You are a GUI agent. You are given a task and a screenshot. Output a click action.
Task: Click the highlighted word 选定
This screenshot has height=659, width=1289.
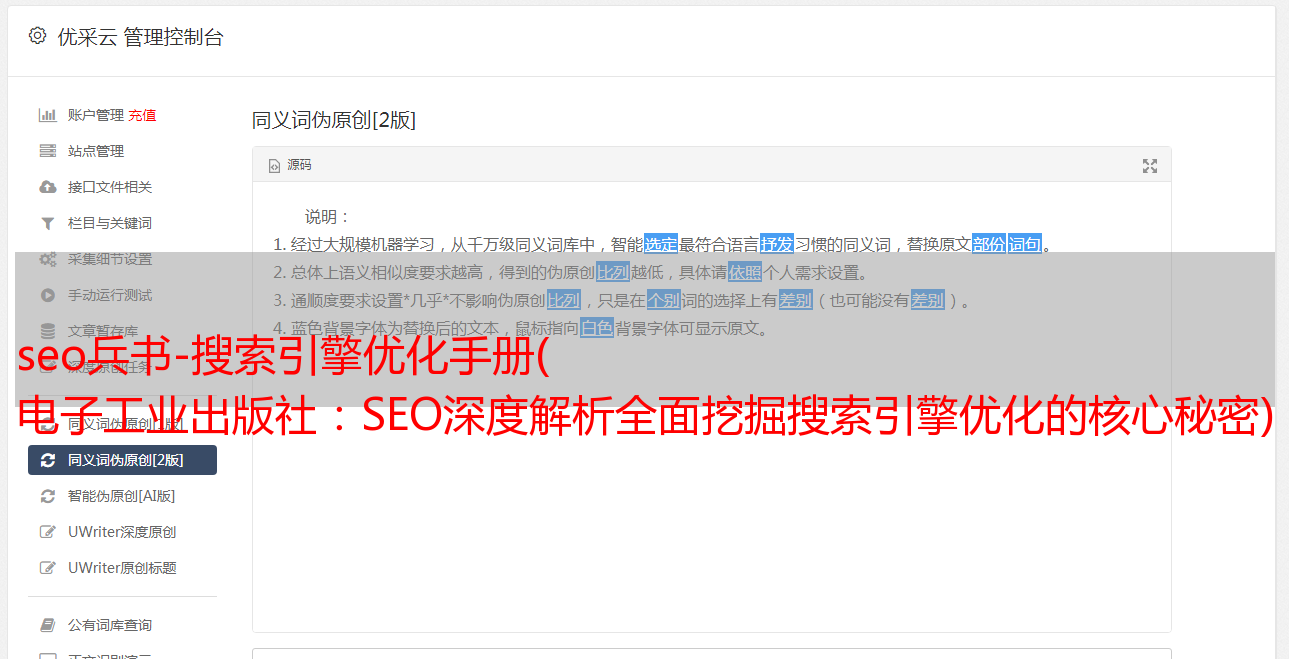[x=661, y=244]
